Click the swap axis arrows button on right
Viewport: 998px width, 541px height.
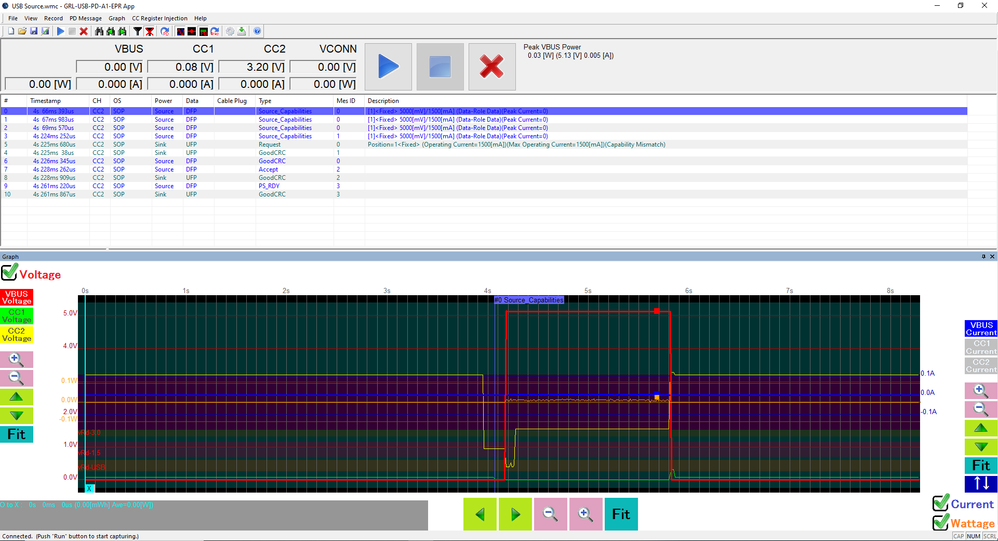pos(980,484)
